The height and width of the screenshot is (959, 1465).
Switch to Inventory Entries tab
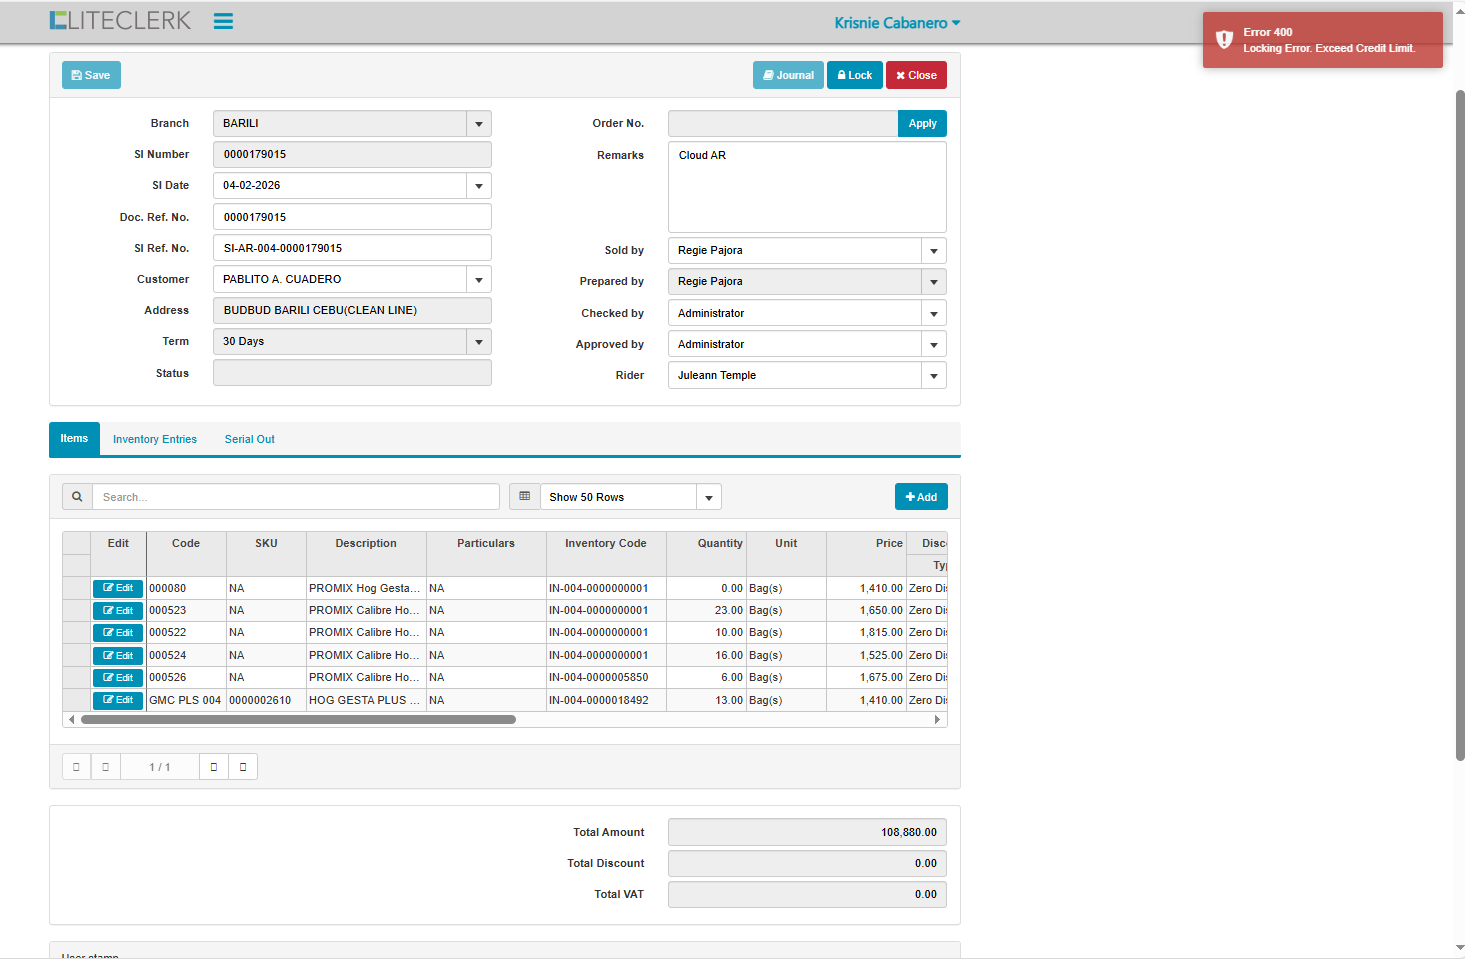point(155,439)
